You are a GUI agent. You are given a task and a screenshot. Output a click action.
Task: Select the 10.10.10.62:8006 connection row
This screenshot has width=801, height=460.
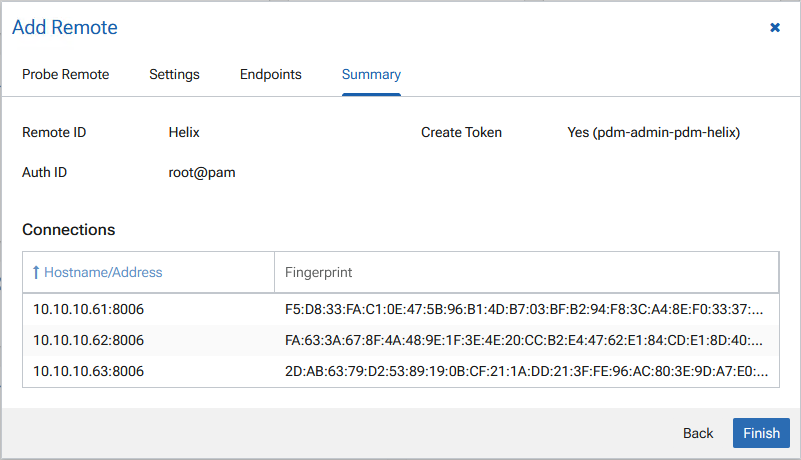click(88, 341)
